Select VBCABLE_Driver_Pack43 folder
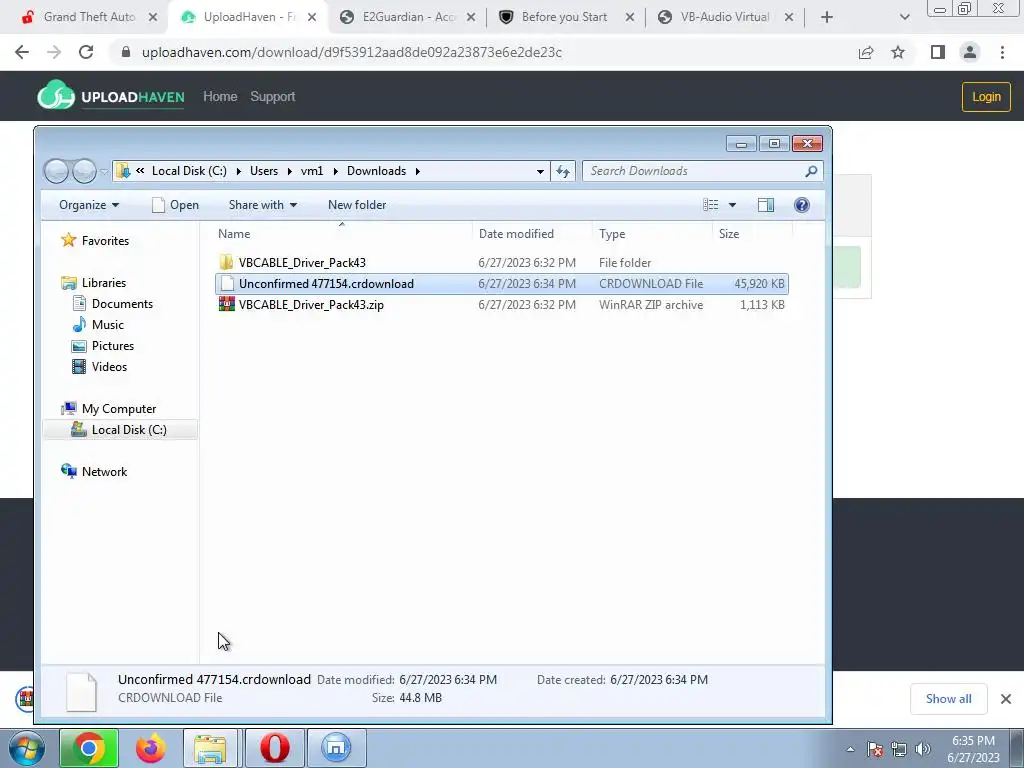 tap(302, 263)
